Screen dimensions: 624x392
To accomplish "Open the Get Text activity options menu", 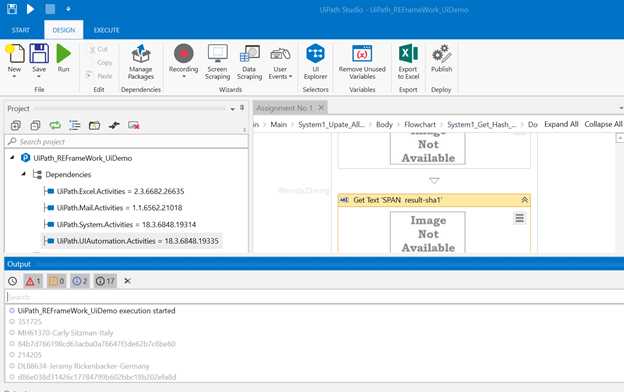I will point(519,218).
